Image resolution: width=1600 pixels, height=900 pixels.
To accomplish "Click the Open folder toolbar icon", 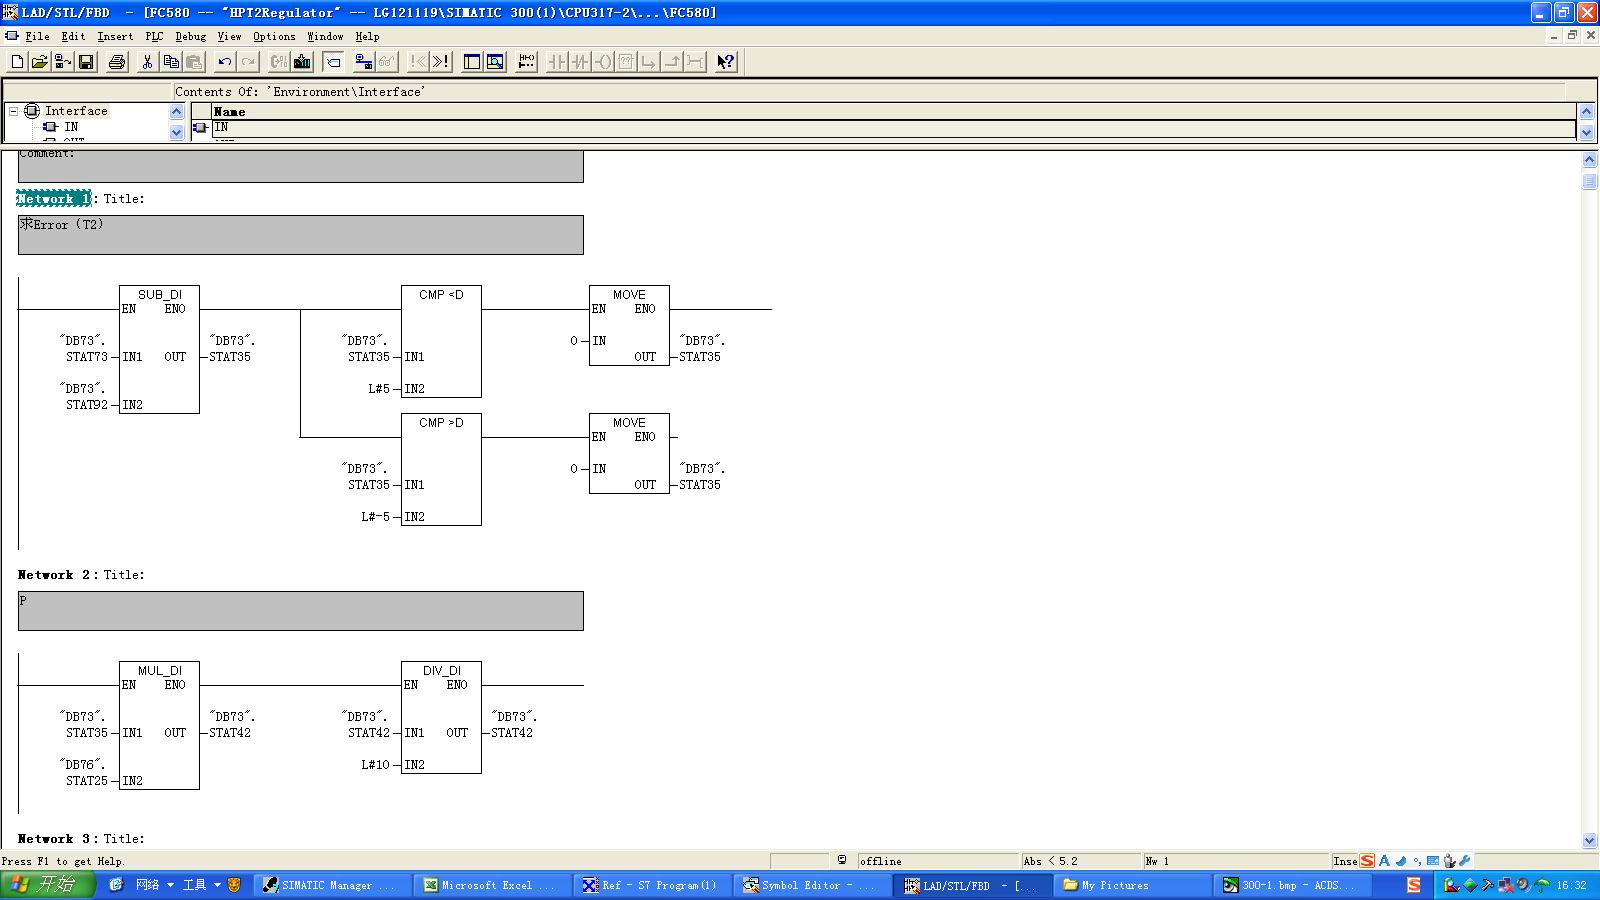I will coord(40,62).
